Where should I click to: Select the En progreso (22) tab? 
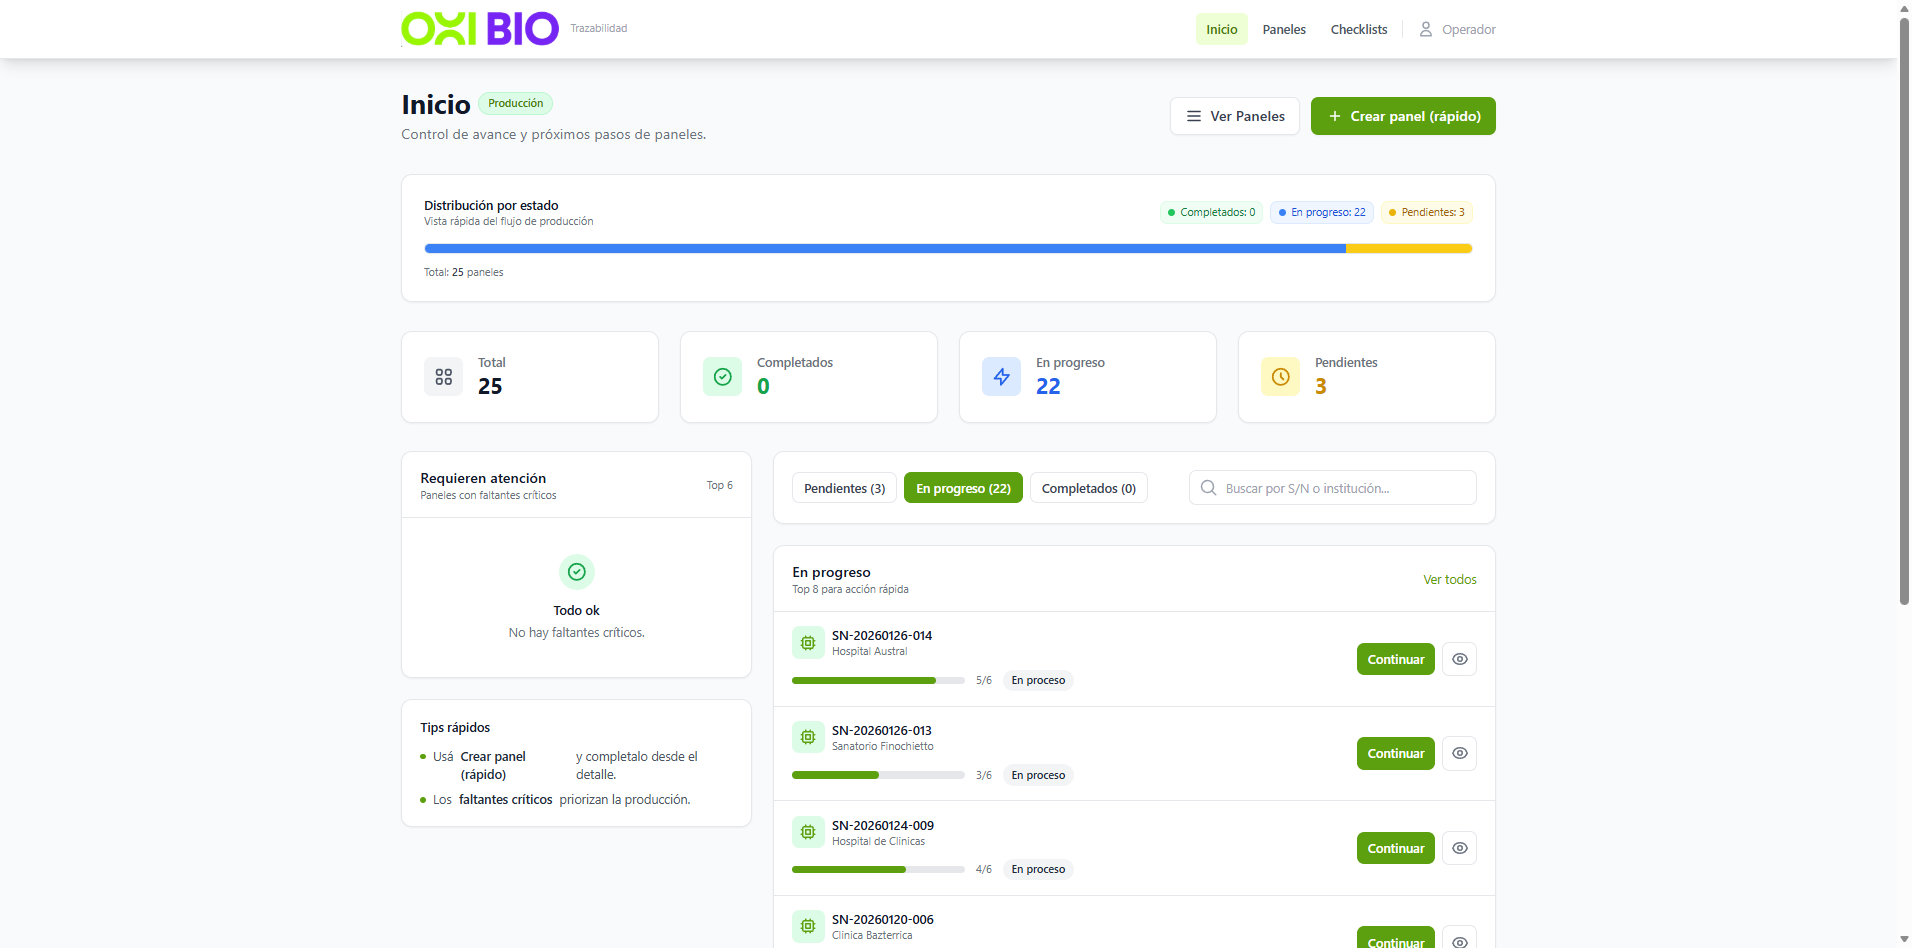[x=963, y=488]
